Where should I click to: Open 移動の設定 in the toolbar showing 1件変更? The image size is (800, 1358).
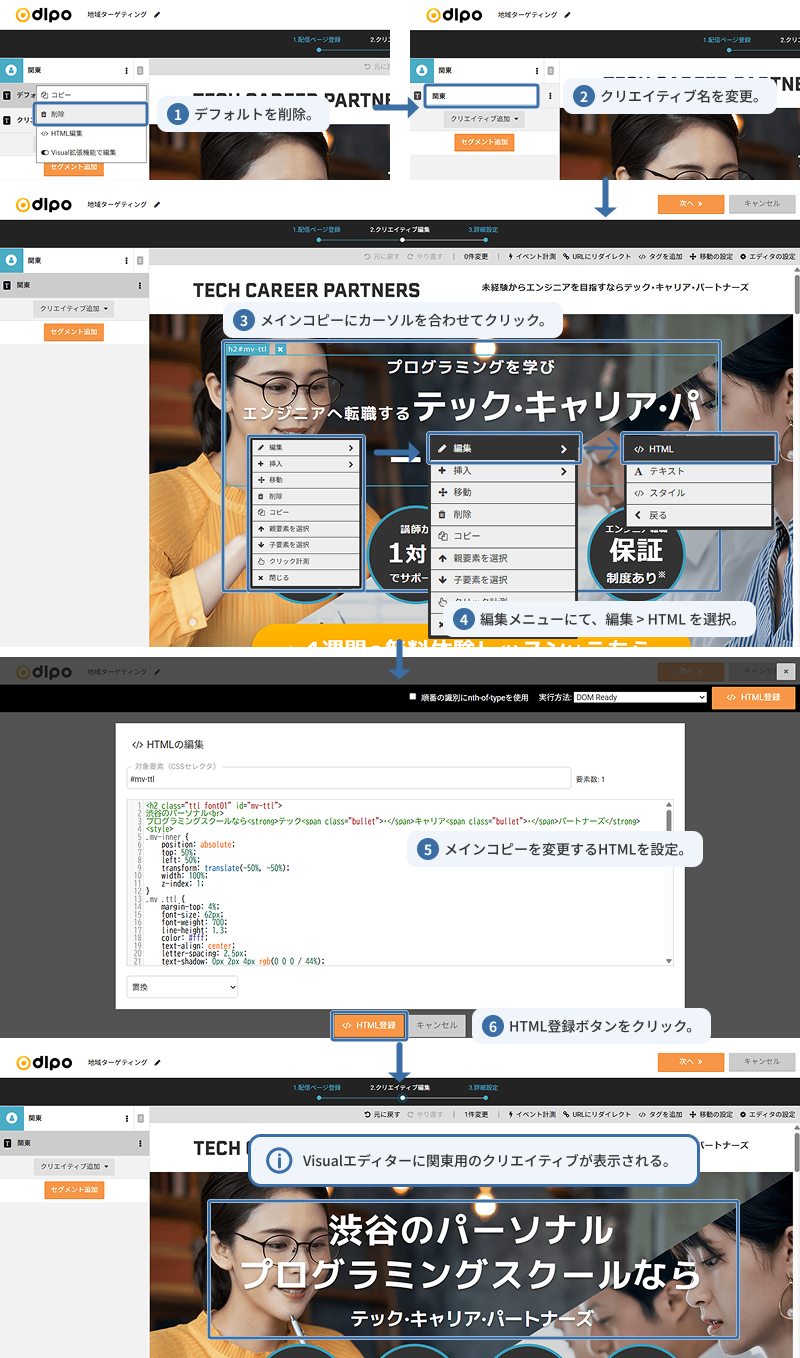(x=711, y=1114)
